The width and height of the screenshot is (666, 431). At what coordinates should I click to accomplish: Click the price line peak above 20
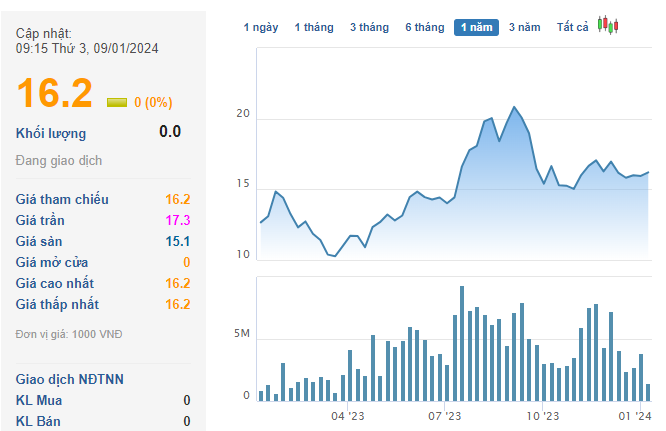tap(514, 107)
